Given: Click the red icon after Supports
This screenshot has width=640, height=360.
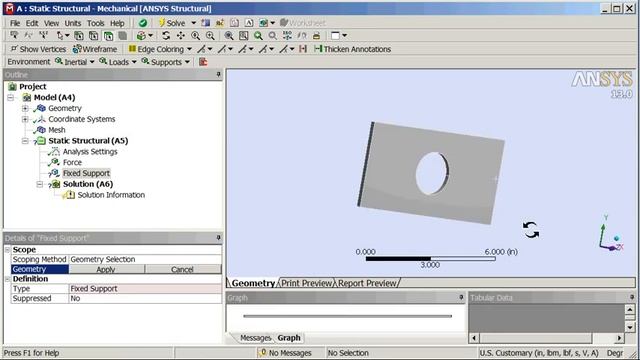Looking at the screenshot, I should [203, 62].
